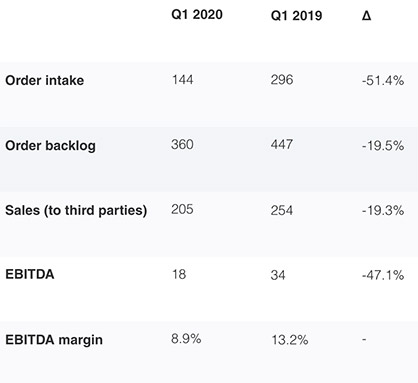Select the 296 order intake value
The image size is (418, 383).
(282, 80)
